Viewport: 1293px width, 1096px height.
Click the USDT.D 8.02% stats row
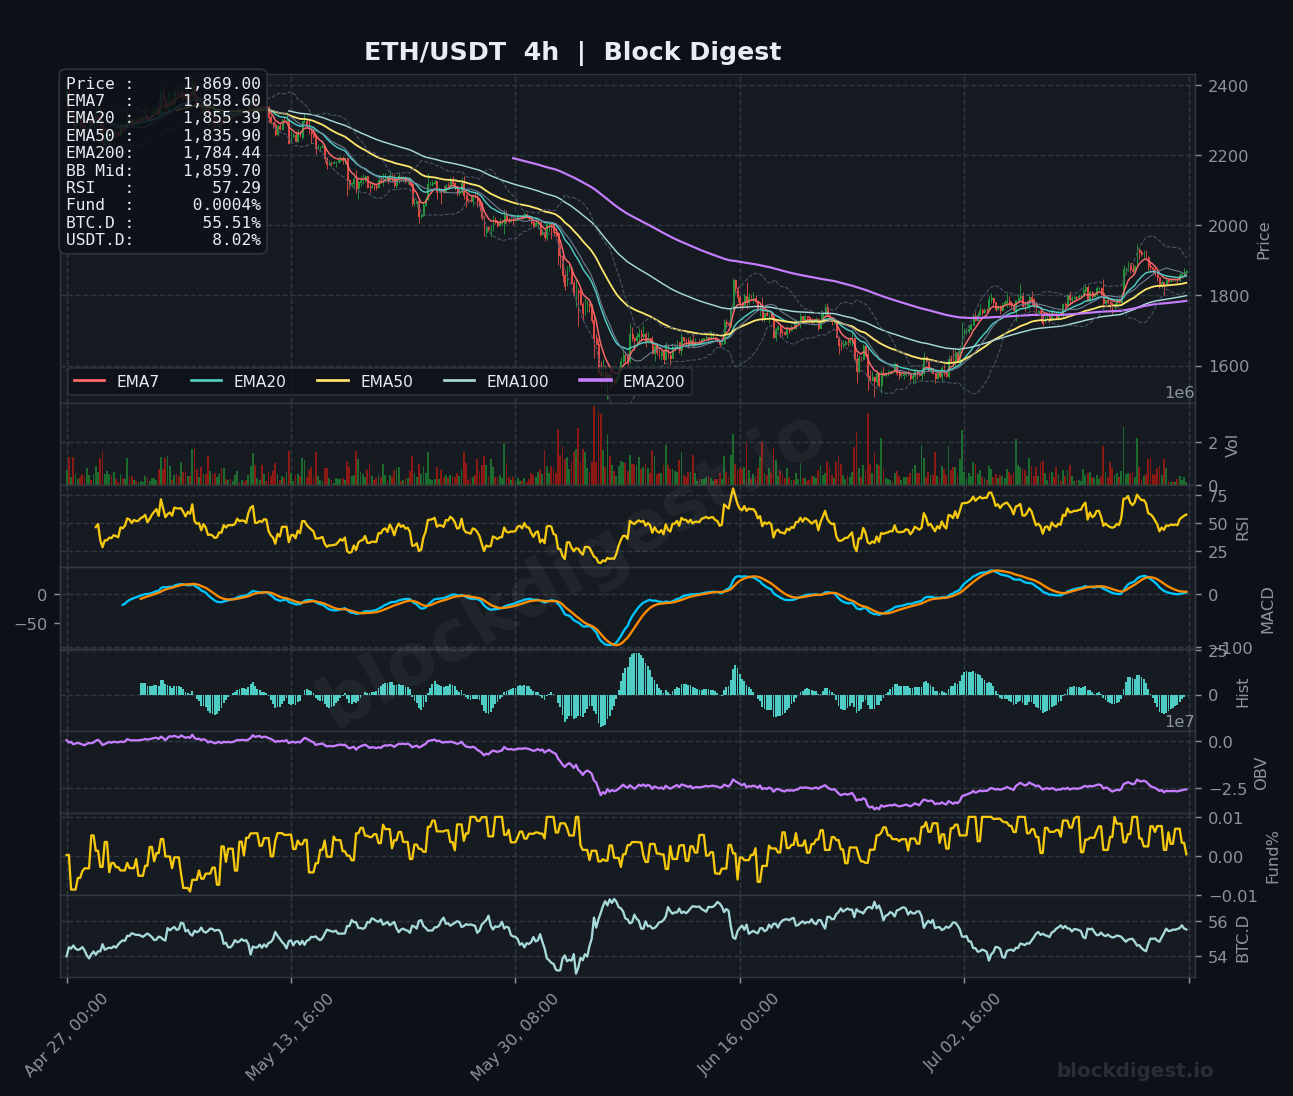163,240
